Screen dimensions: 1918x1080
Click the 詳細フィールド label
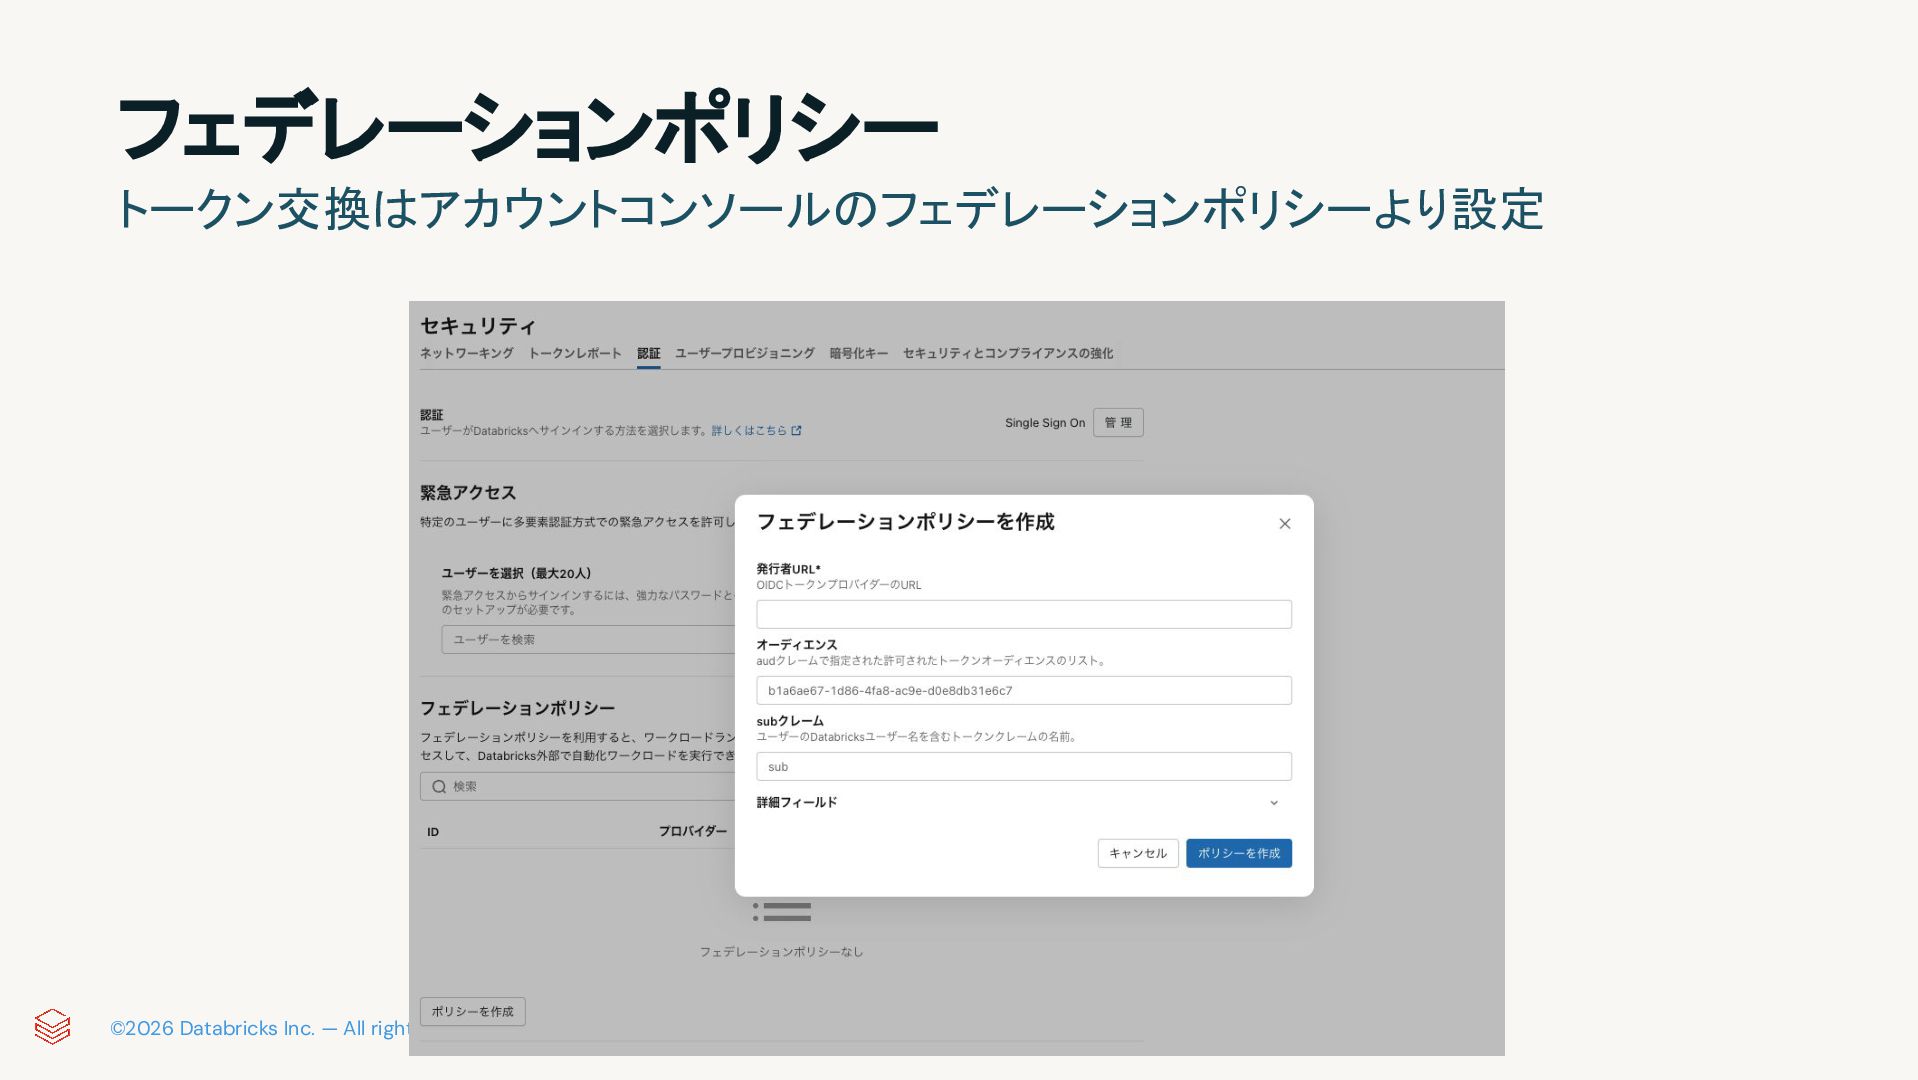pos(797,803)
